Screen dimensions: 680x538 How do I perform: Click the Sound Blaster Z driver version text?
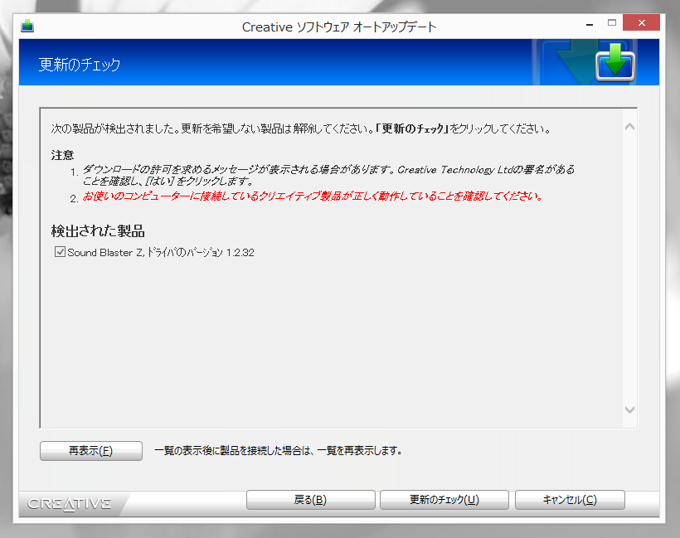point(161,252)
